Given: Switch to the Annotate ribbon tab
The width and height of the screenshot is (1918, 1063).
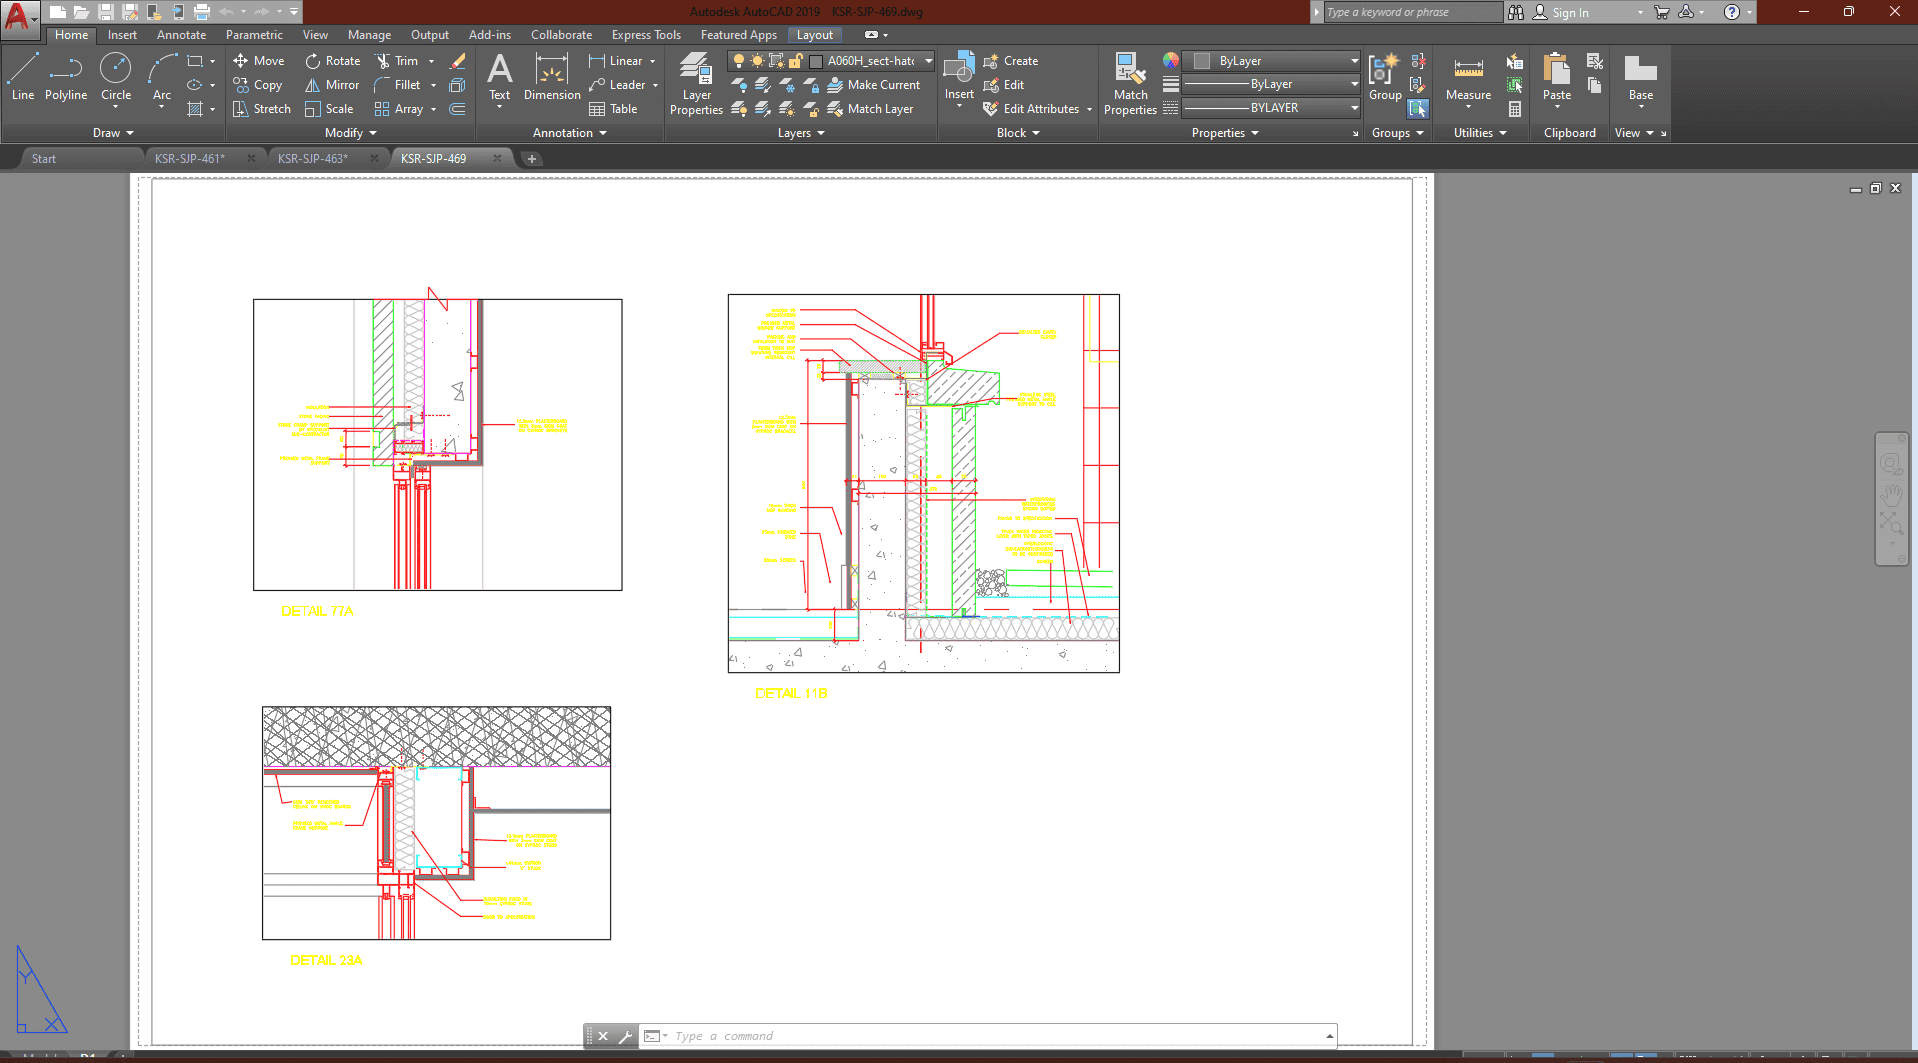Looking at the screenshot, I should click(x=181, y=35).
